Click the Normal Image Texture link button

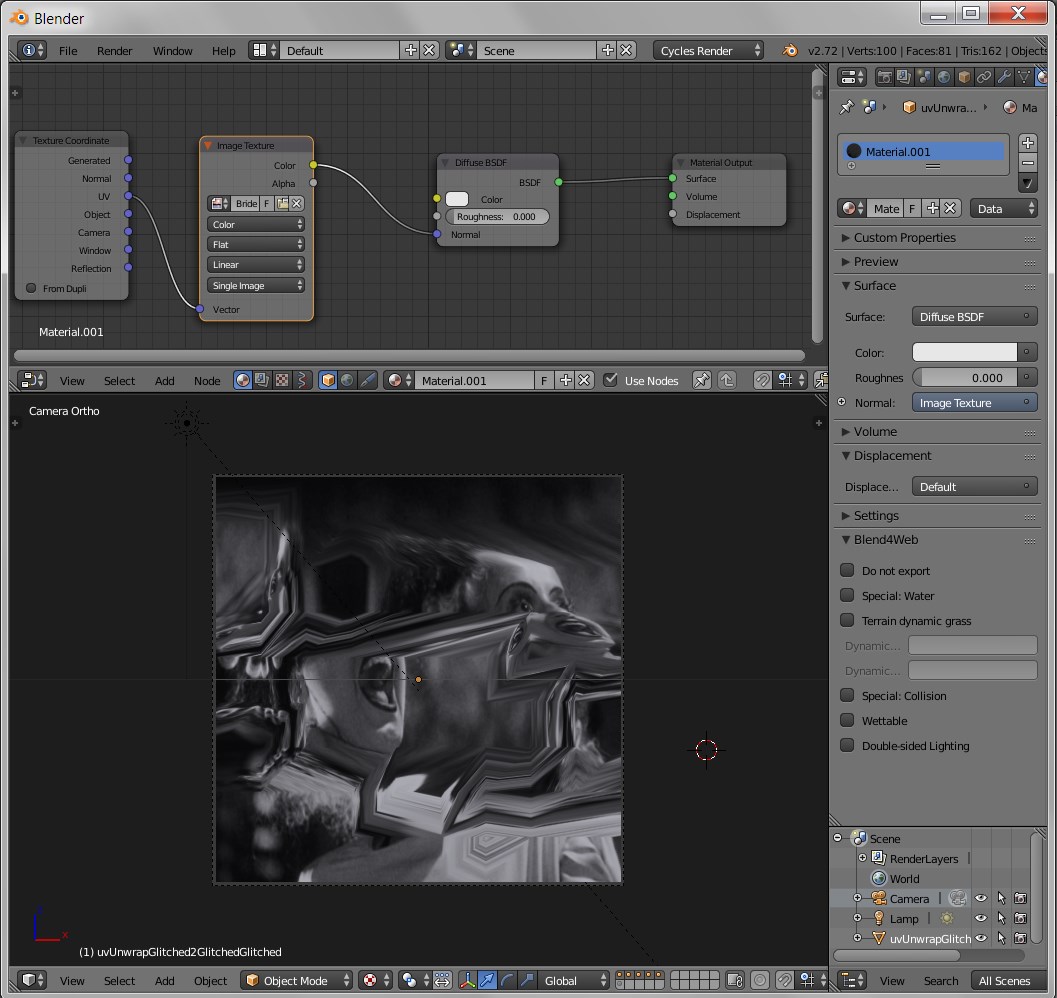coord(974,403)
